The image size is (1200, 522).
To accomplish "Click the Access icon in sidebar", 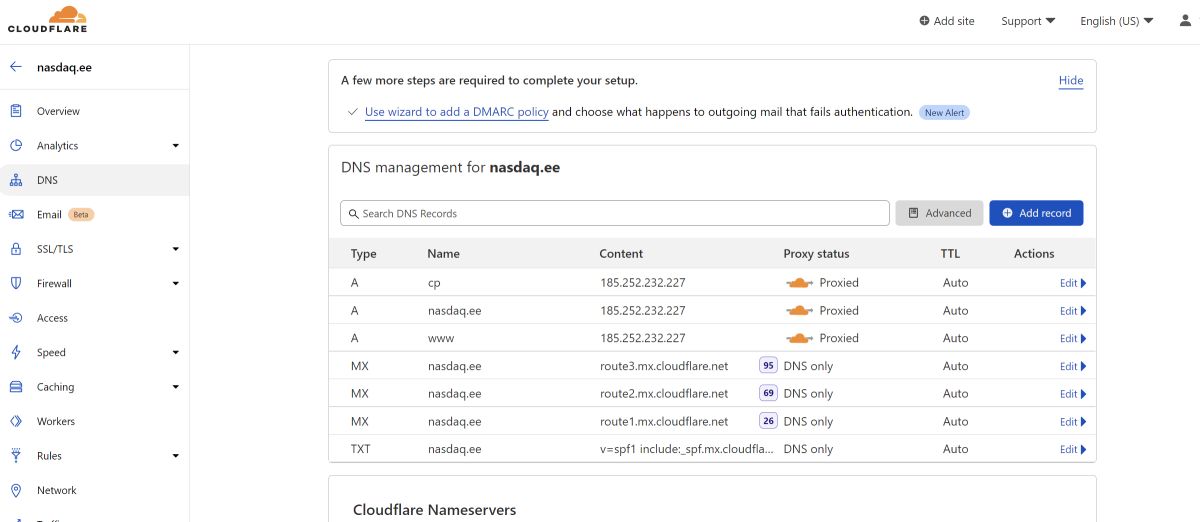I will (16, 318).
